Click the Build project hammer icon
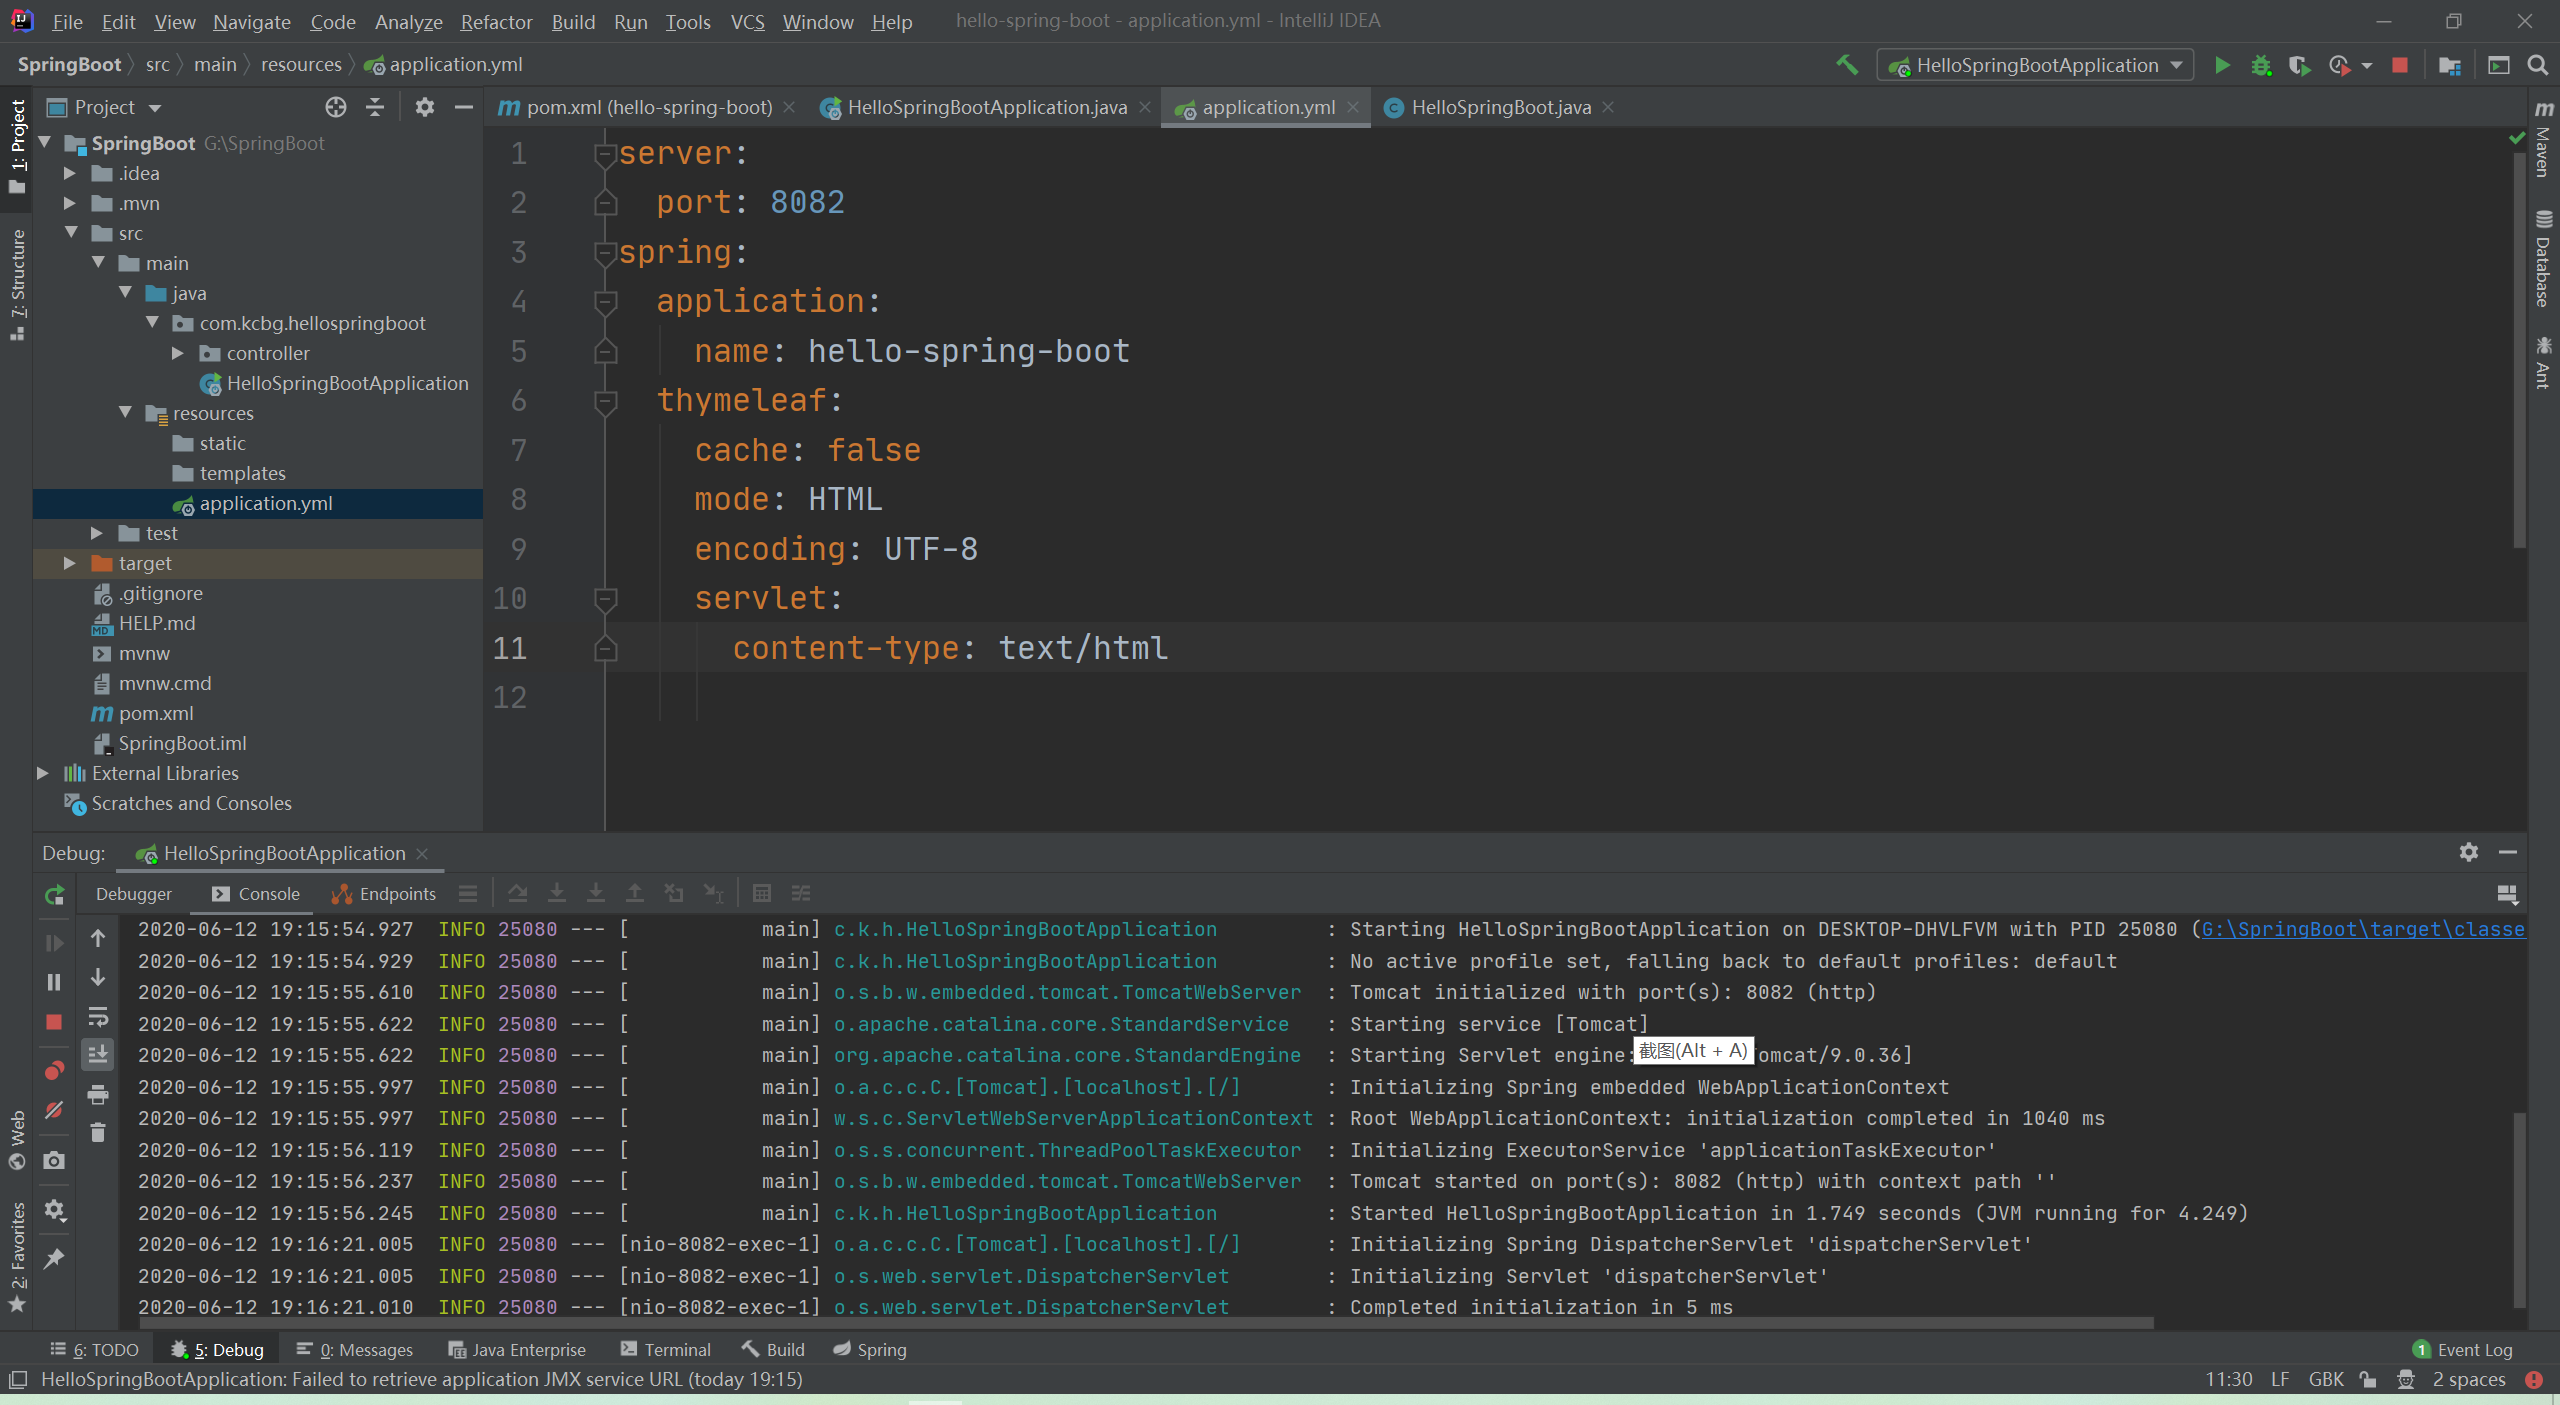This screenshot has width=2560, height=1405. point(1846,65)
